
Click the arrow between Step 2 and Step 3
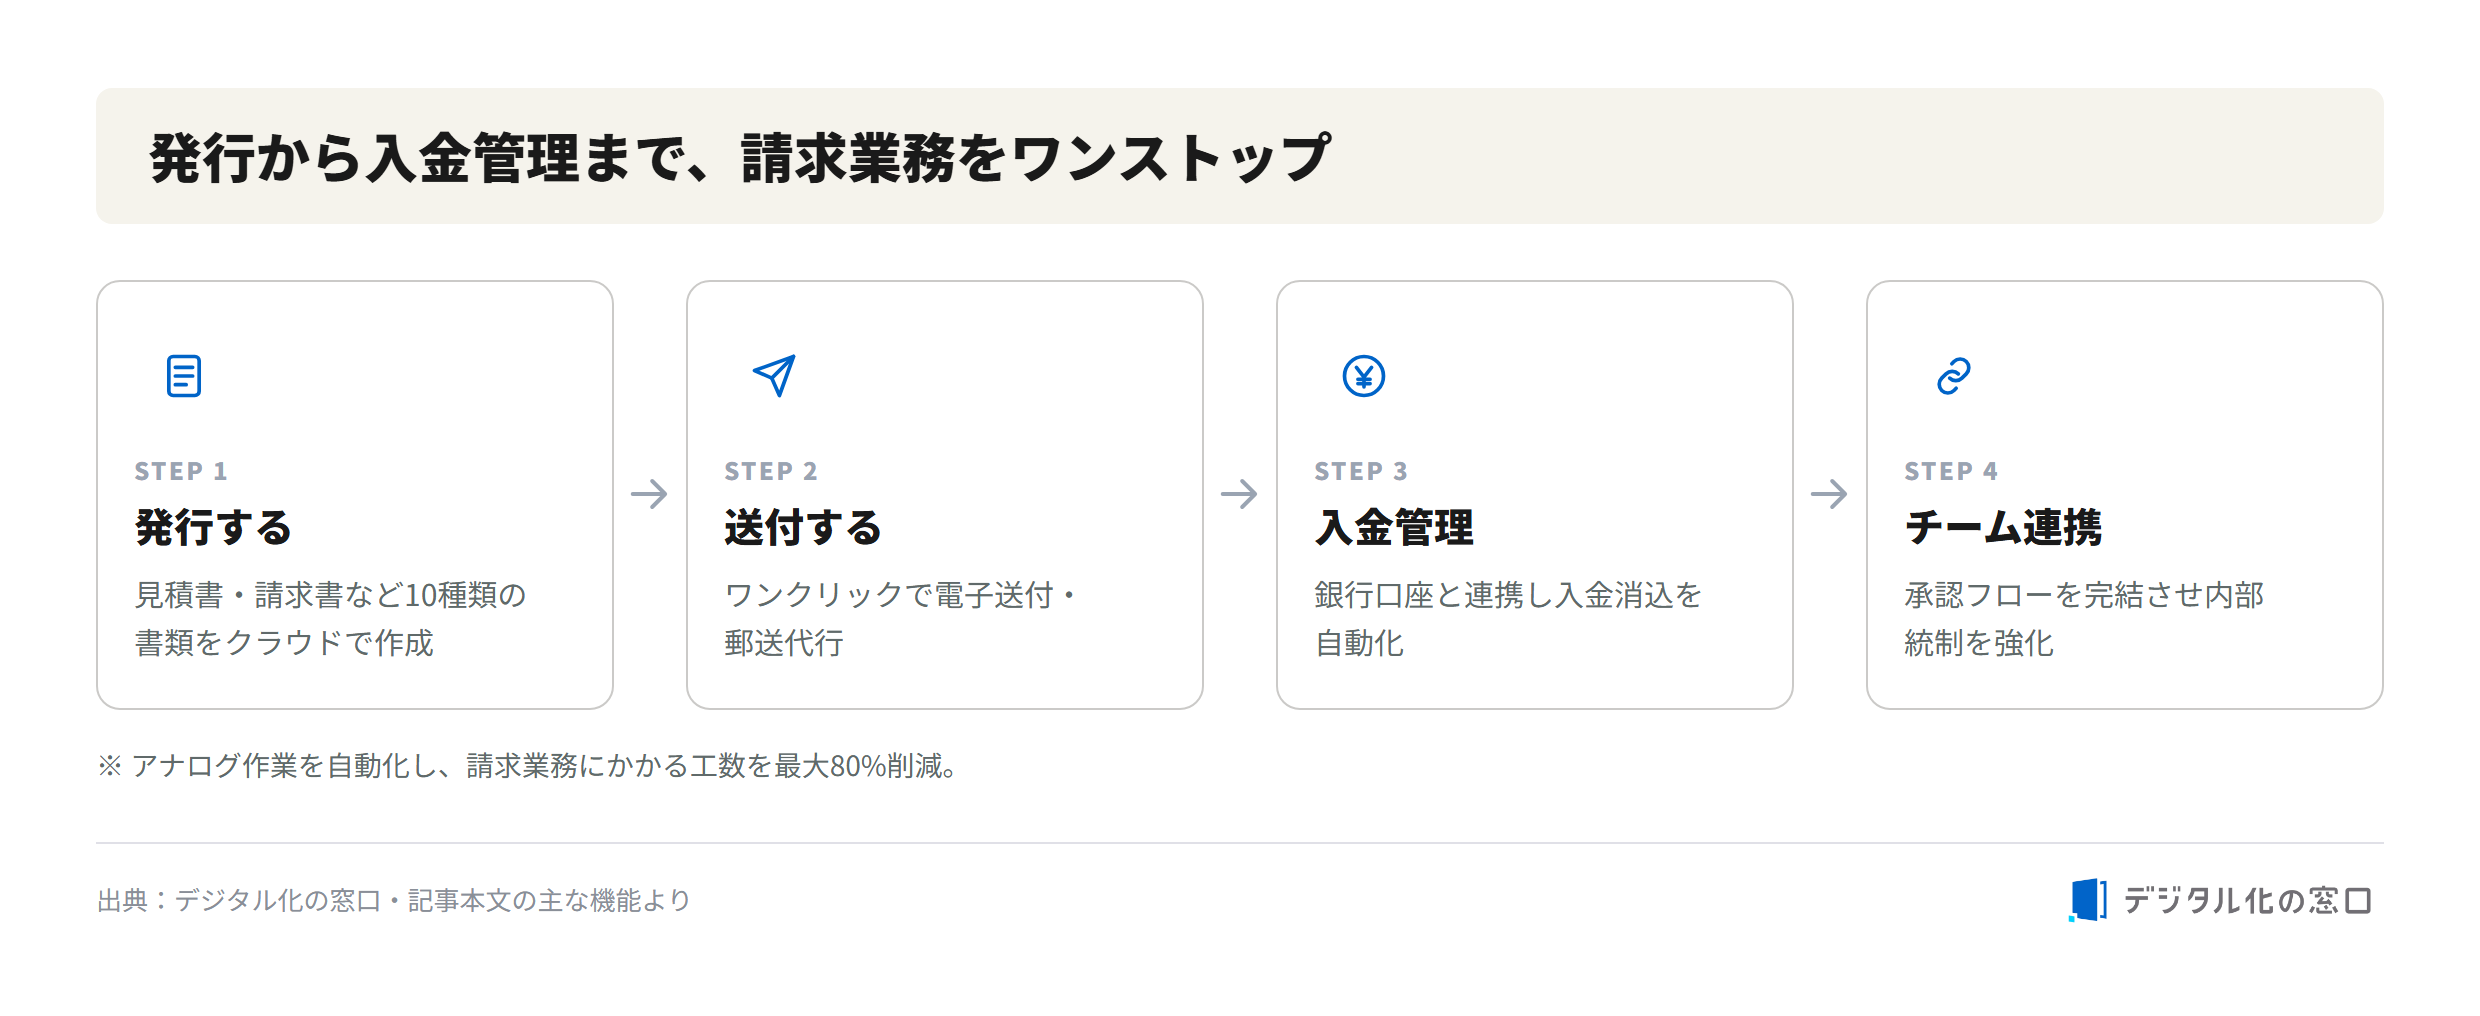click(1239, 493)
